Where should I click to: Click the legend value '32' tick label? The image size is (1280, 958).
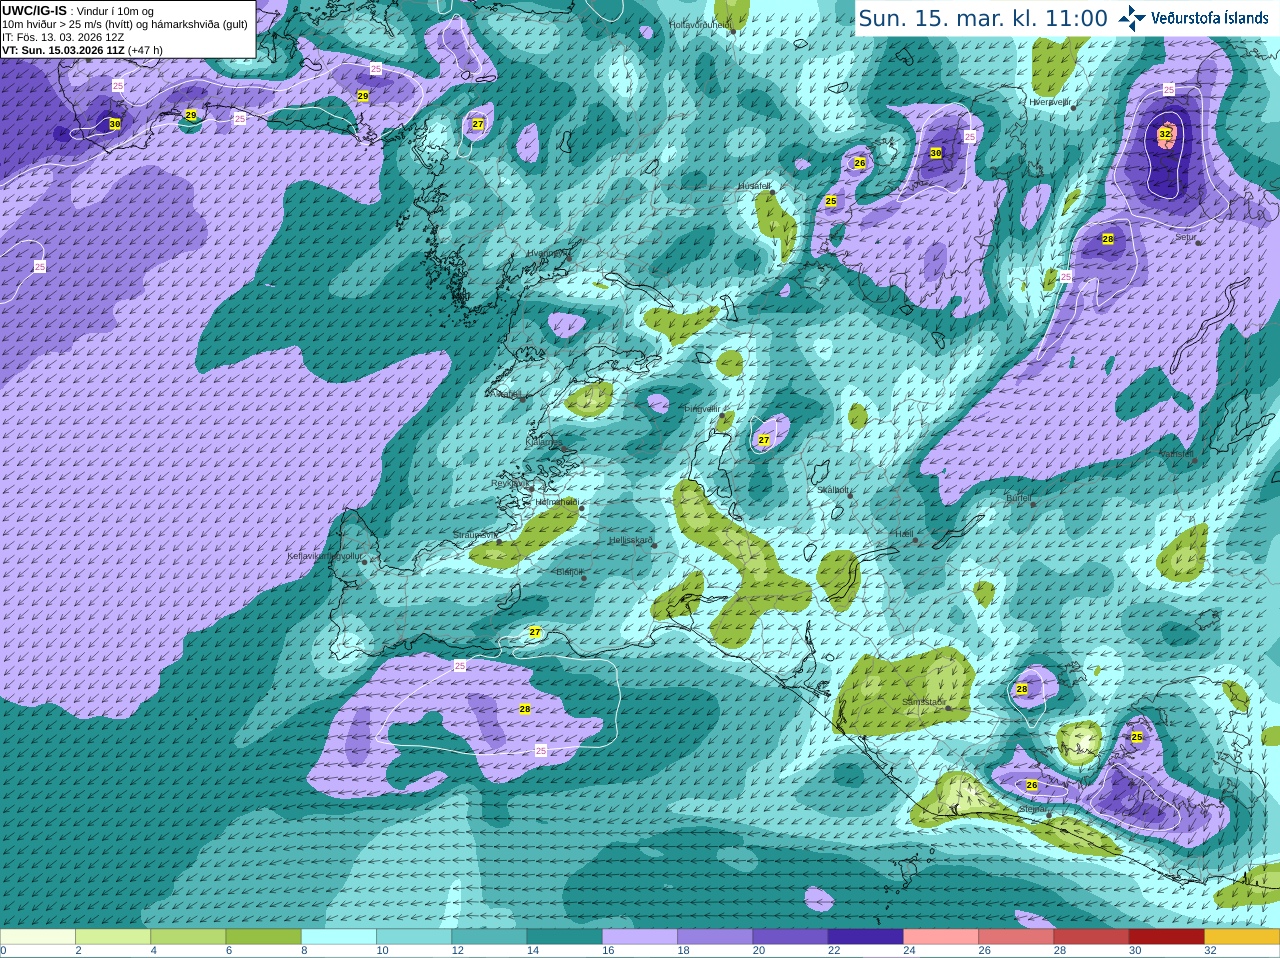click(x=1210, y=951)
